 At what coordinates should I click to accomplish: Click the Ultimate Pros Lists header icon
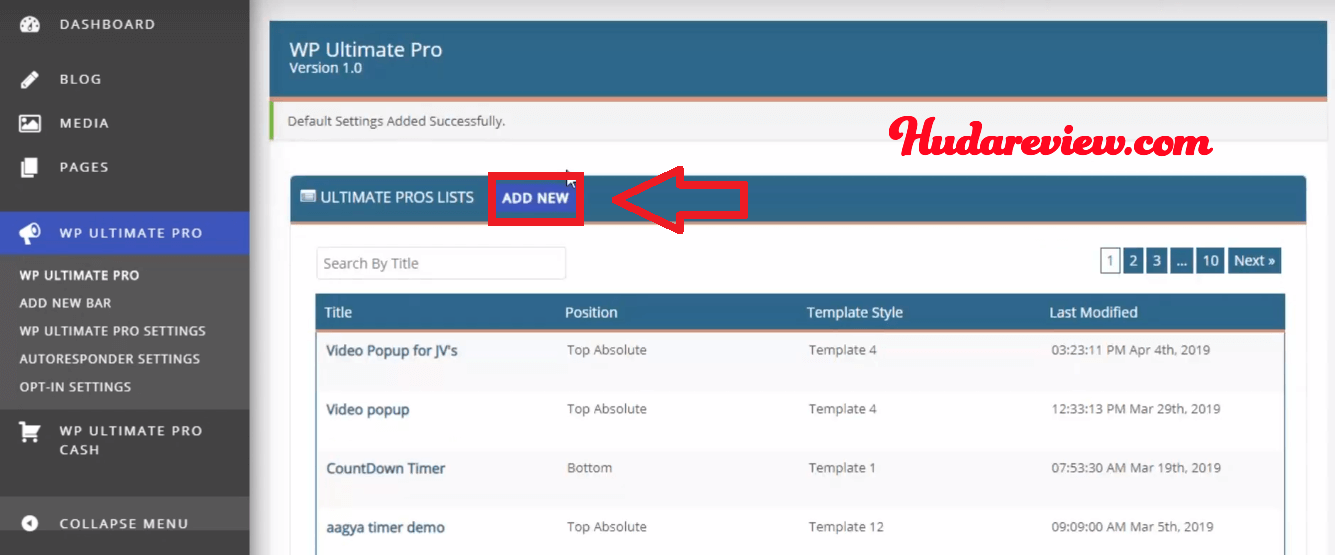pos(308,197)
